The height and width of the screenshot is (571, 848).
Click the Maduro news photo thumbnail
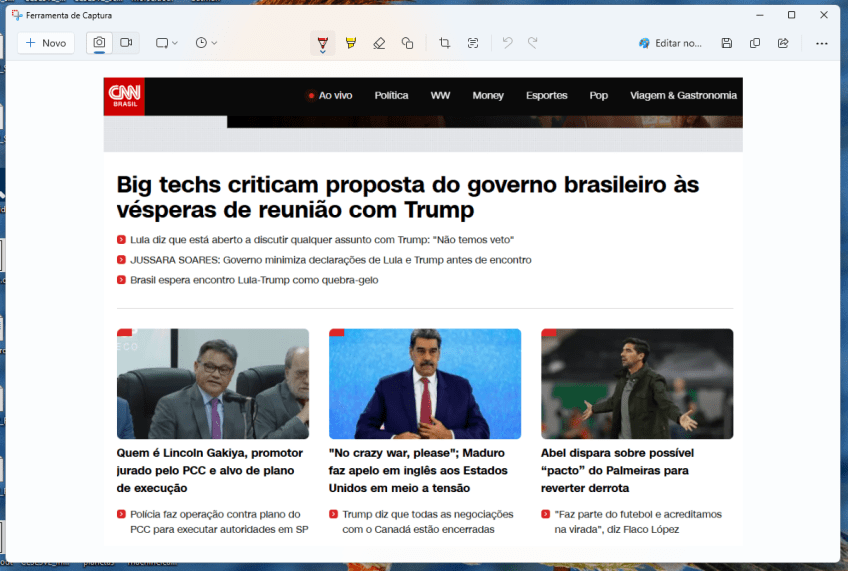pyautogui.click(x=425, y=384)
